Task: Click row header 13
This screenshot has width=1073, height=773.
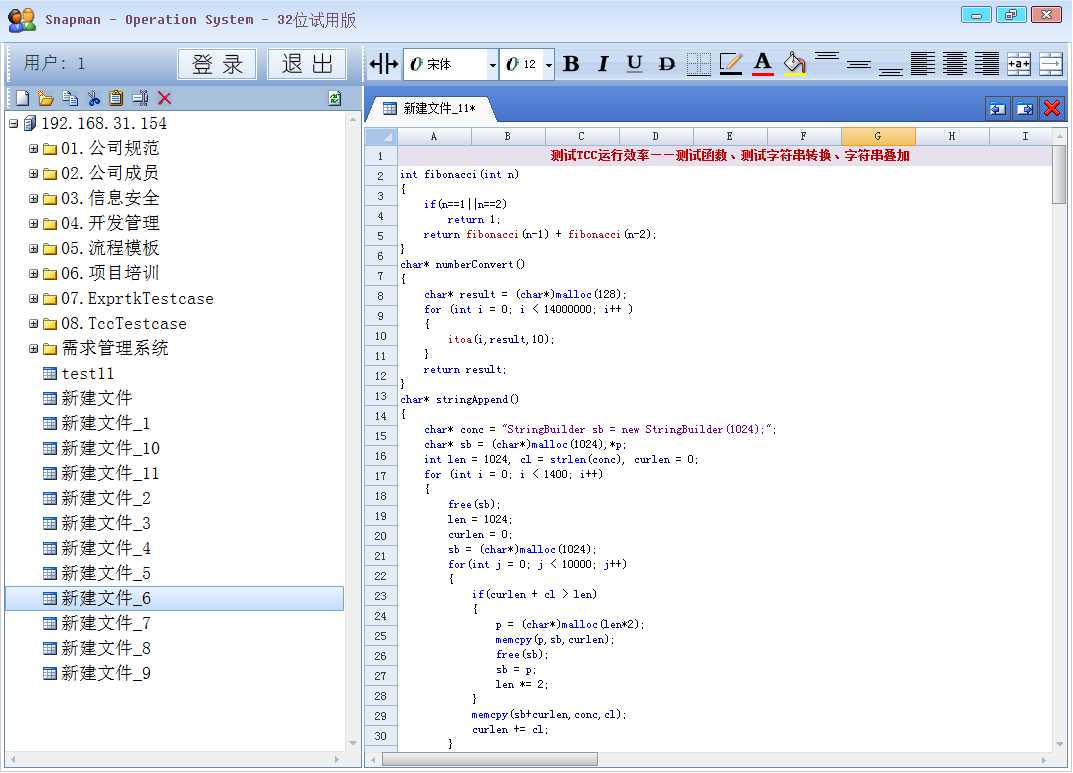Action: click(381, 396)
